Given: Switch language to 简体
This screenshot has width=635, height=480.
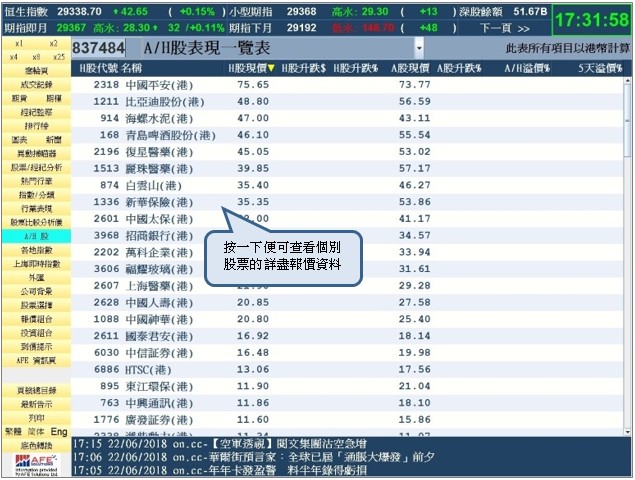Looking at the screenshot, I should (36, 432).
